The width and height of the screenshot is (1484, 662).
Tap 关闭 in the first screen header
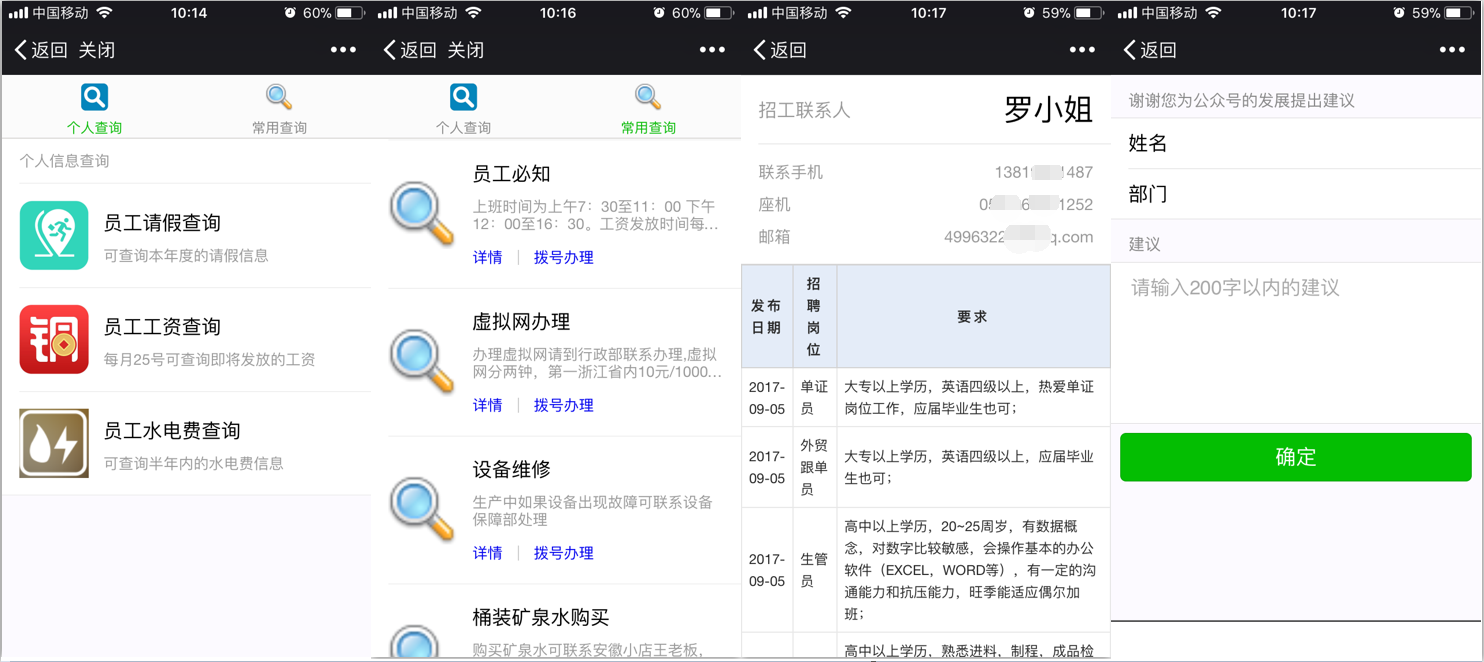pyautogui.click(x=97, y=50)
